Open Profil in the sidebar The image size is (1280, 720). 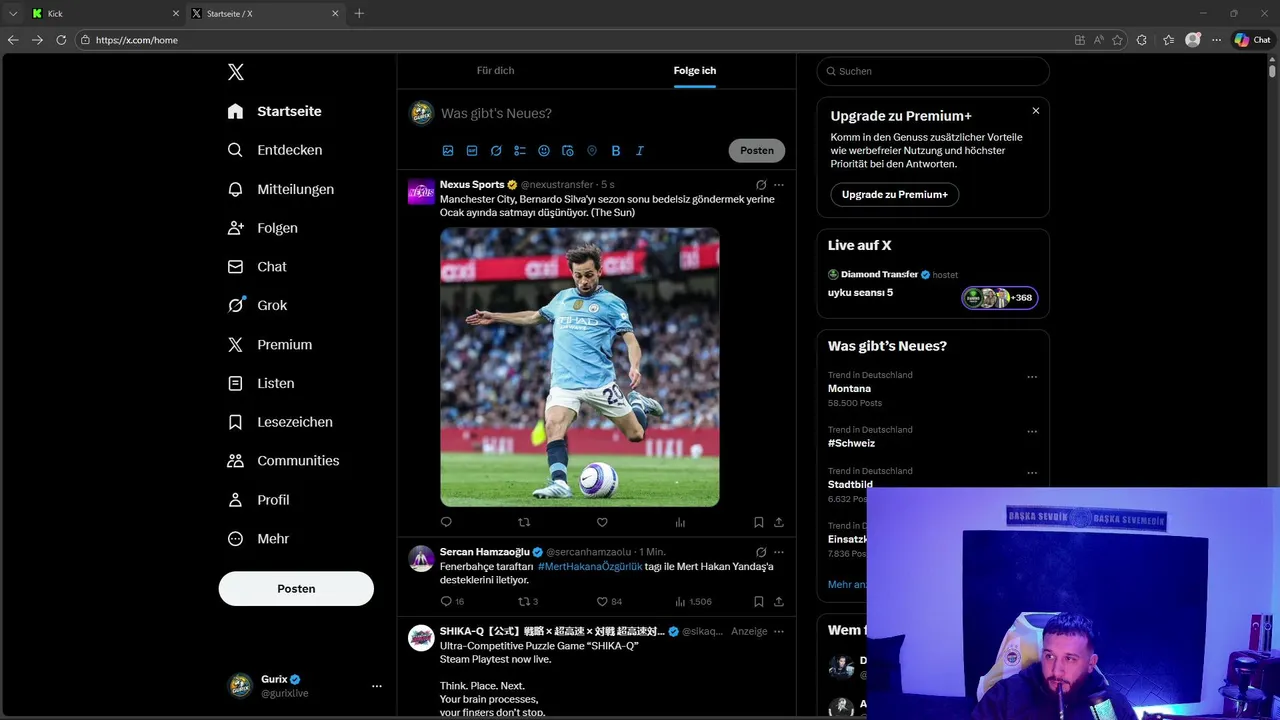click(x=258, y=500)
